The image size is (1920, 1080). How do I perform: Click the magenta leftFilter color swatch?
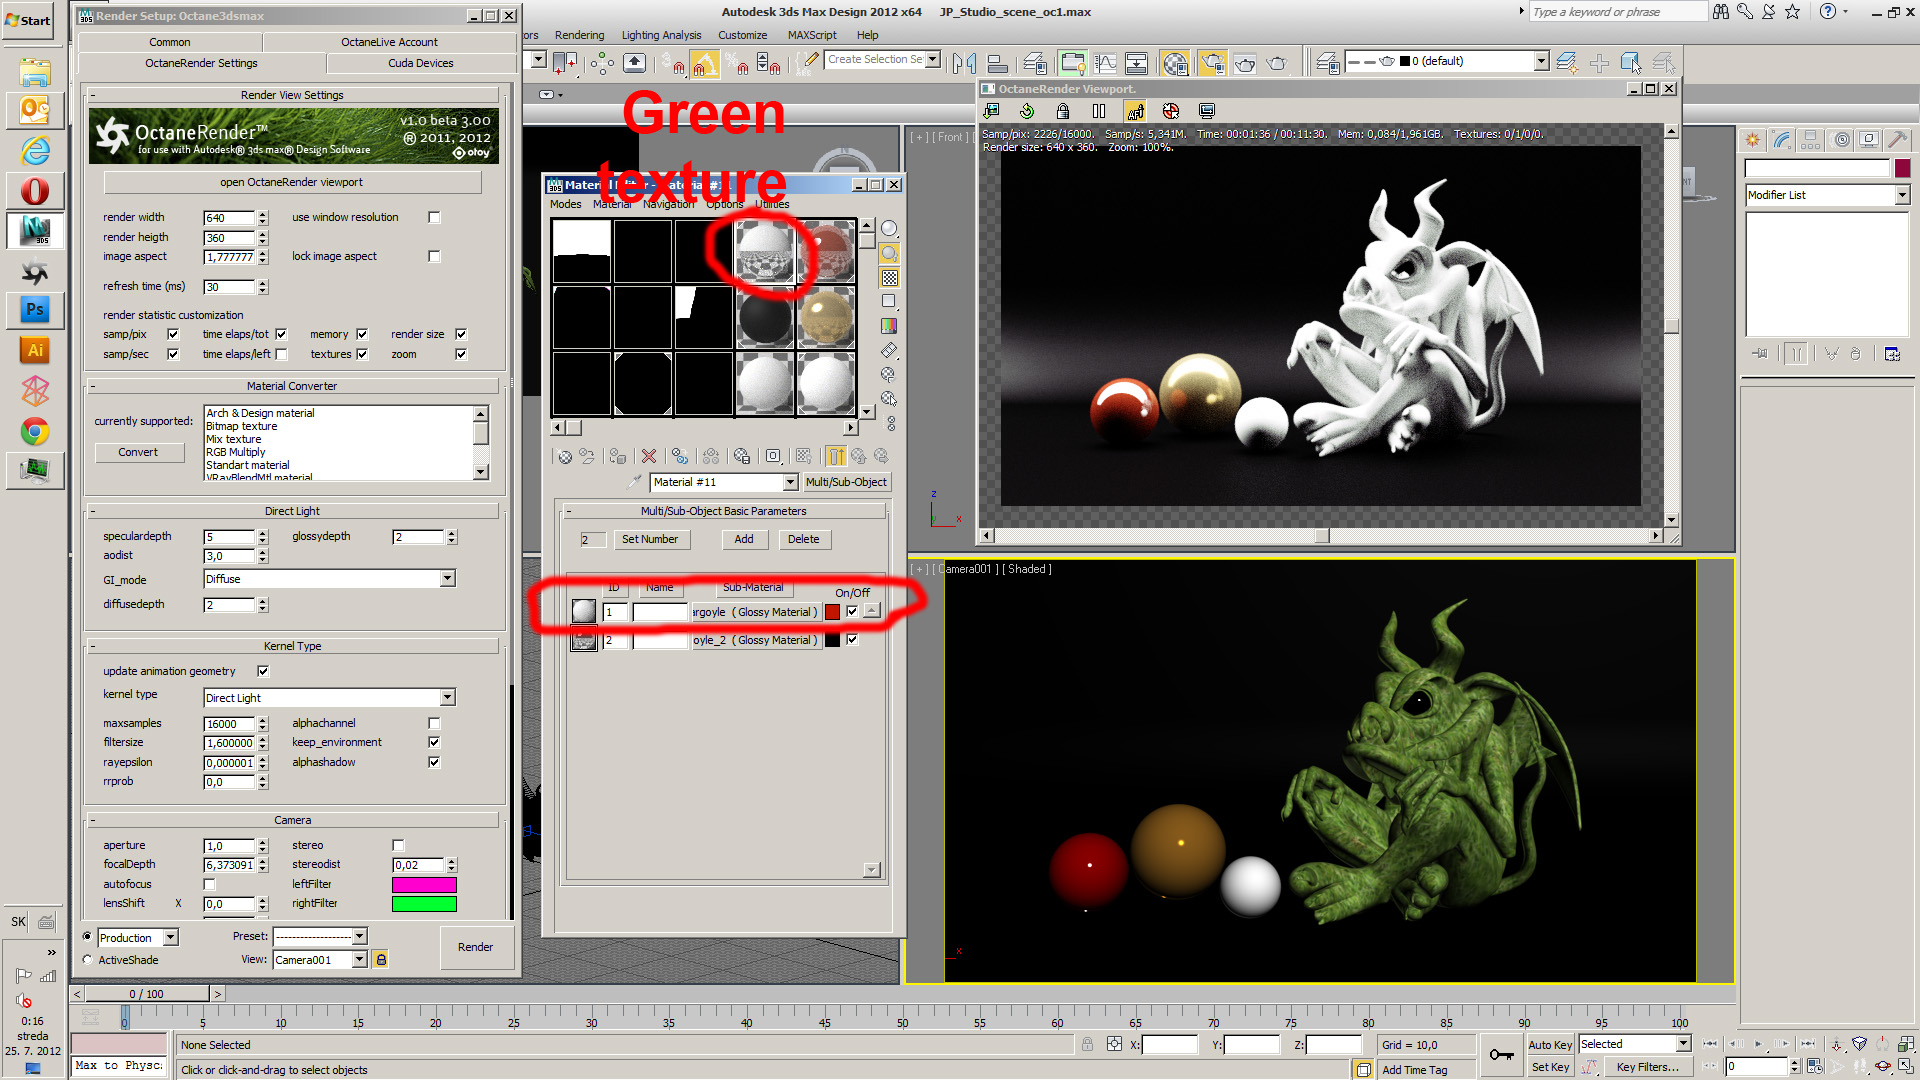pos(424,884)
